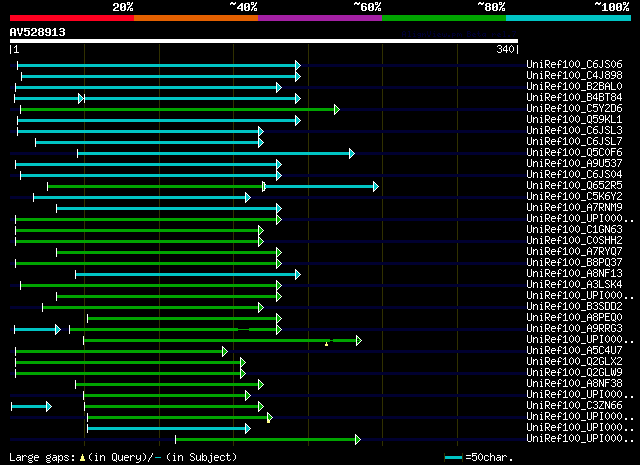Image resolution: width=640 pixels, height=465 pixels.
Task: Click the cyan ~100% identity legend segment
Action: coord(569,18)
